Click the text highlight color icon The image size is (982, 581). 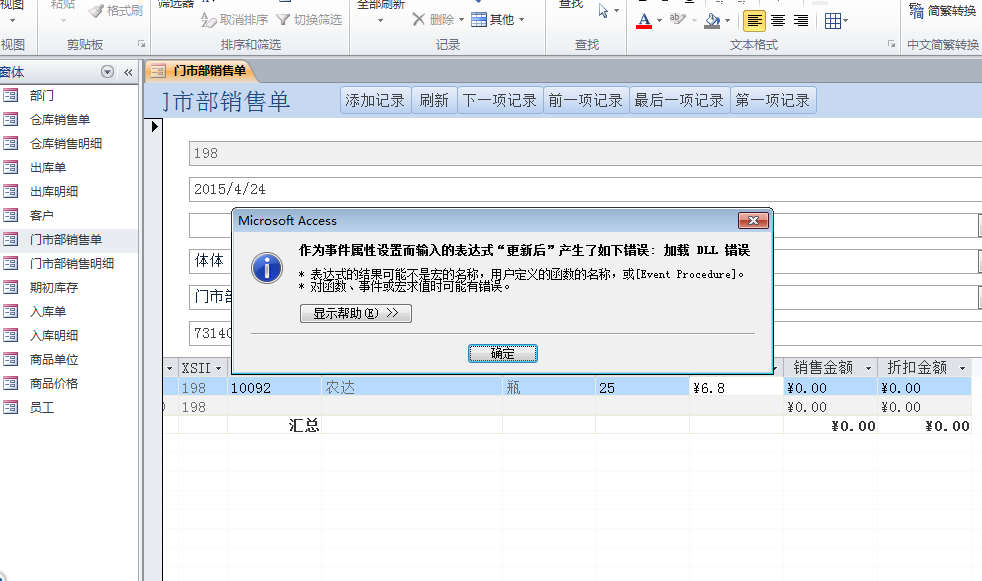tap(677, 19)
